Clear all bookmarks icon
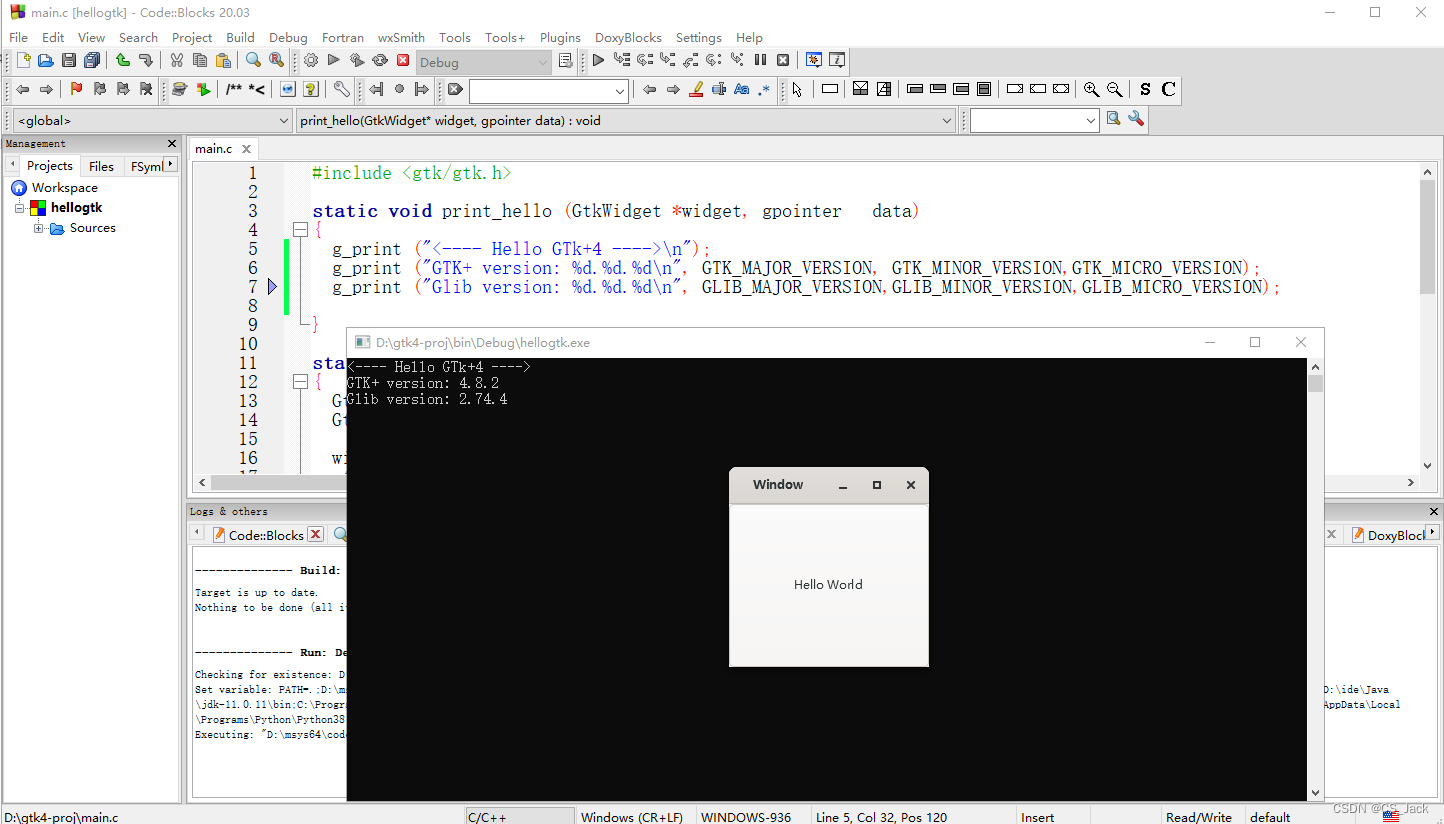 146,89
